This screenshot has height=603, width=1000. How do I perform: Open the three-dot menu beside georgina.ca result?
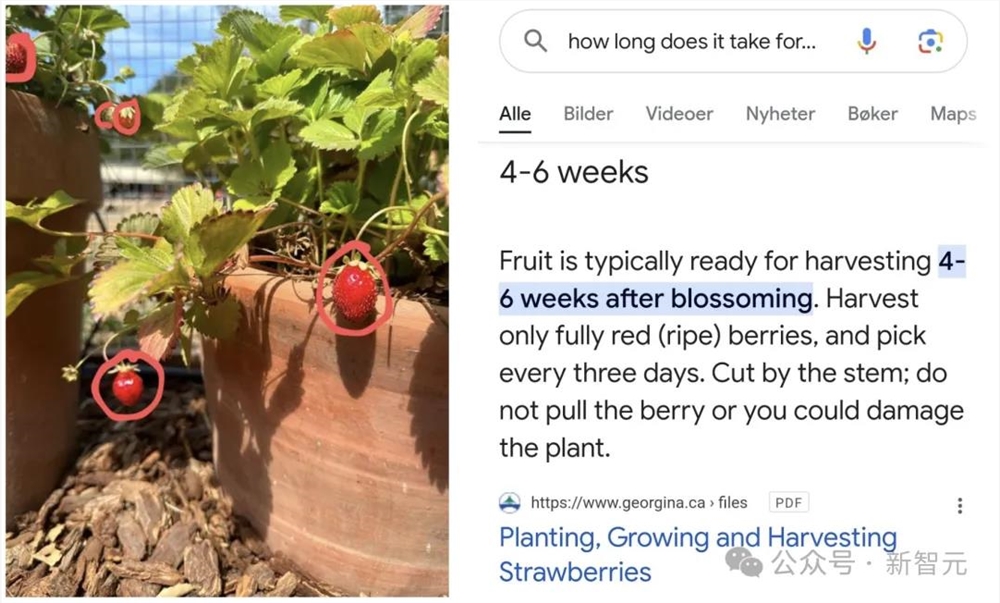[959, 505]
